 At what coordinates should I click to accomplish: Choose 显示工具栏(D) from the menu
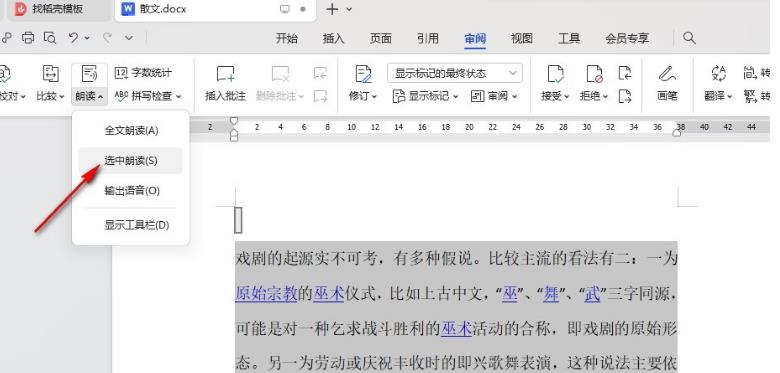click(131, 225)
